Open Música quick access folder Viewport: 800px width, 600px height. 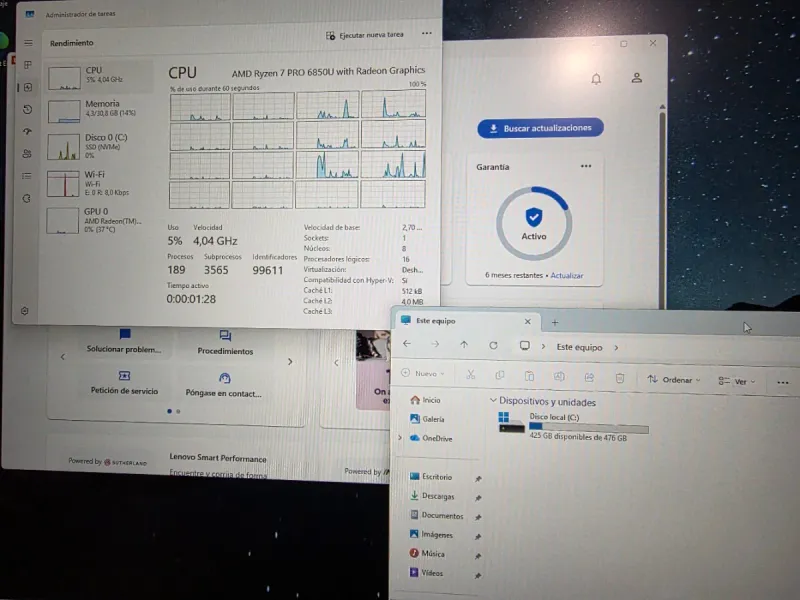[427, 554]
